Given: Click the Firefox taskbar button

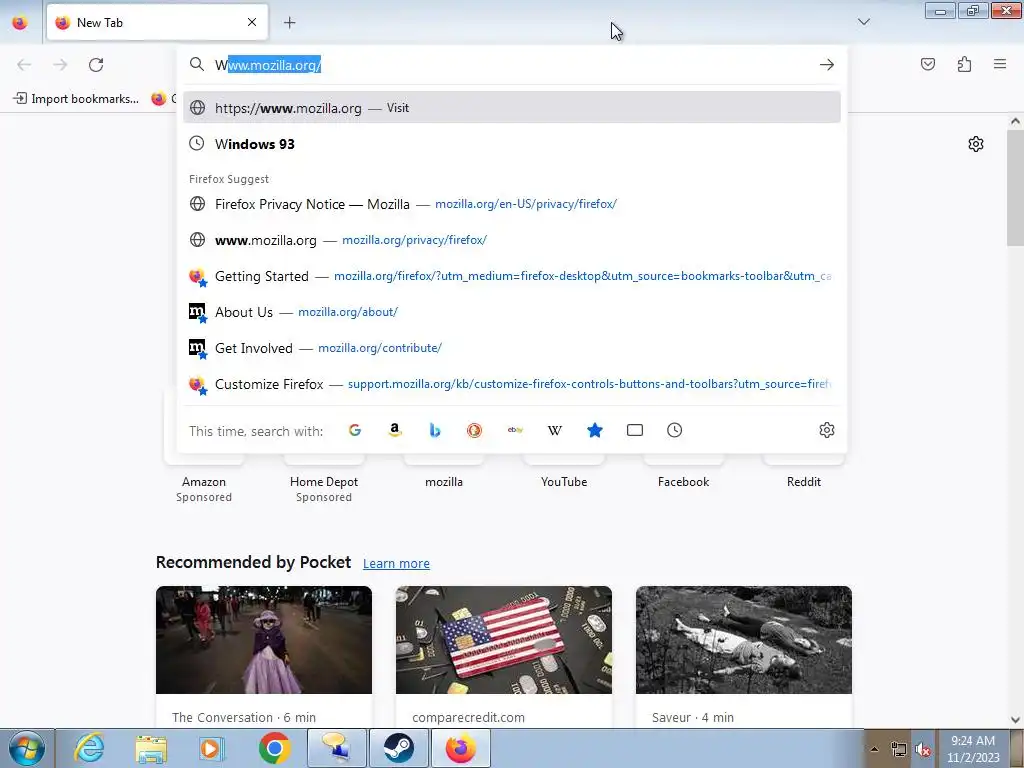Looking at the screenshot, I should [461, 748].
